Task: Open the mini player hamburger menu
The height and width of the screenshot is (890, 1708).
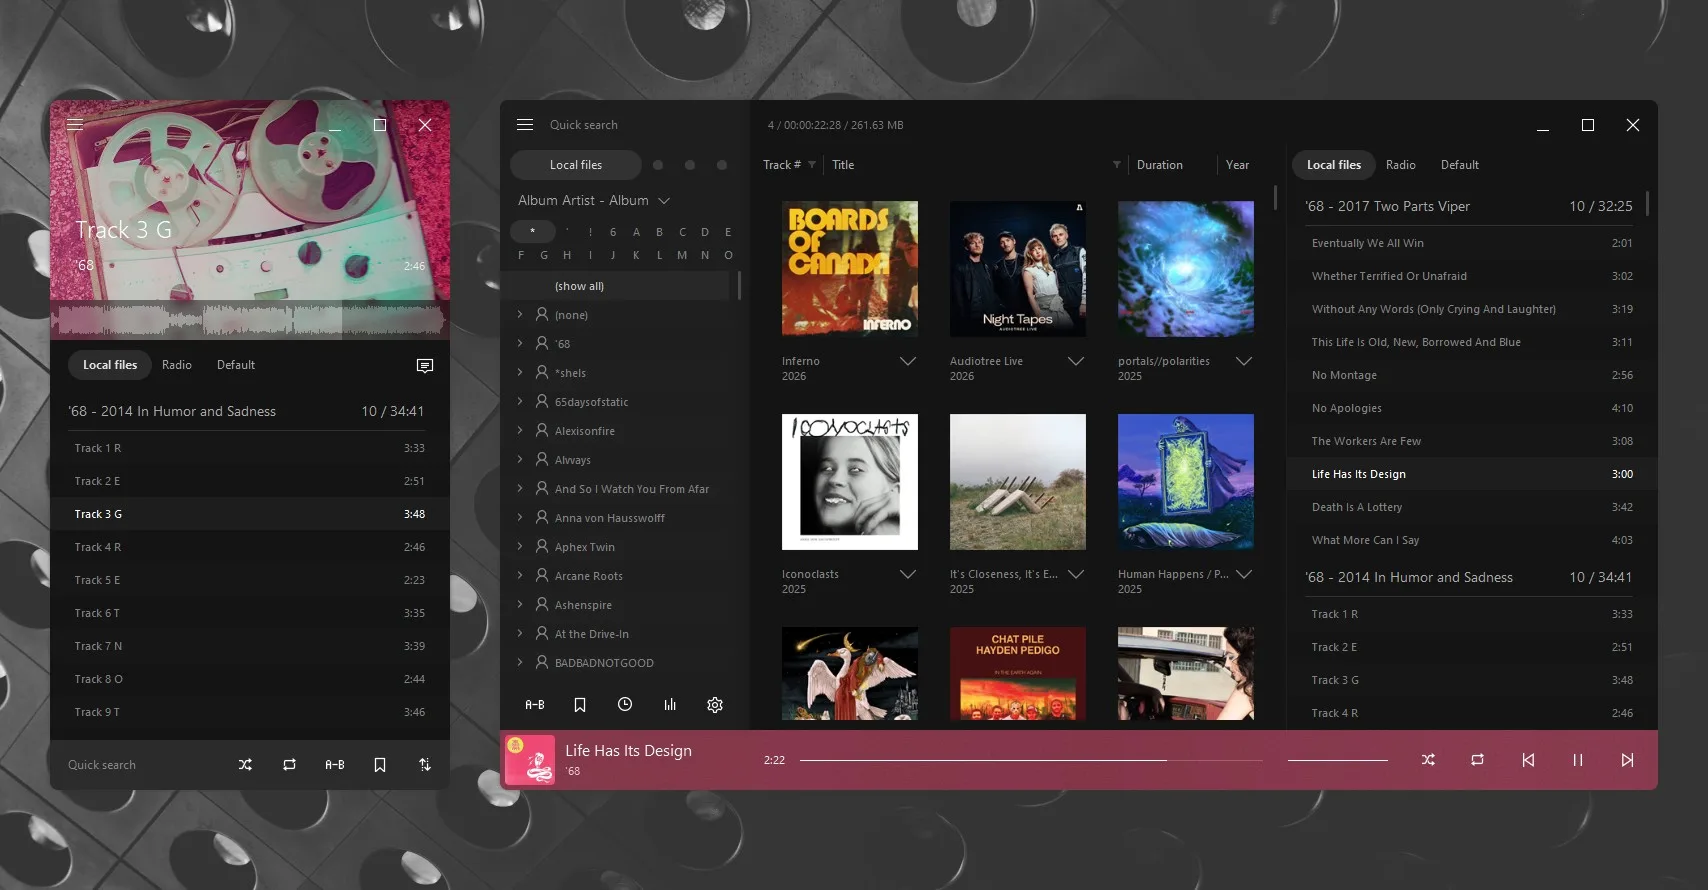Action: pyautogui.click(x=75, y=125)
